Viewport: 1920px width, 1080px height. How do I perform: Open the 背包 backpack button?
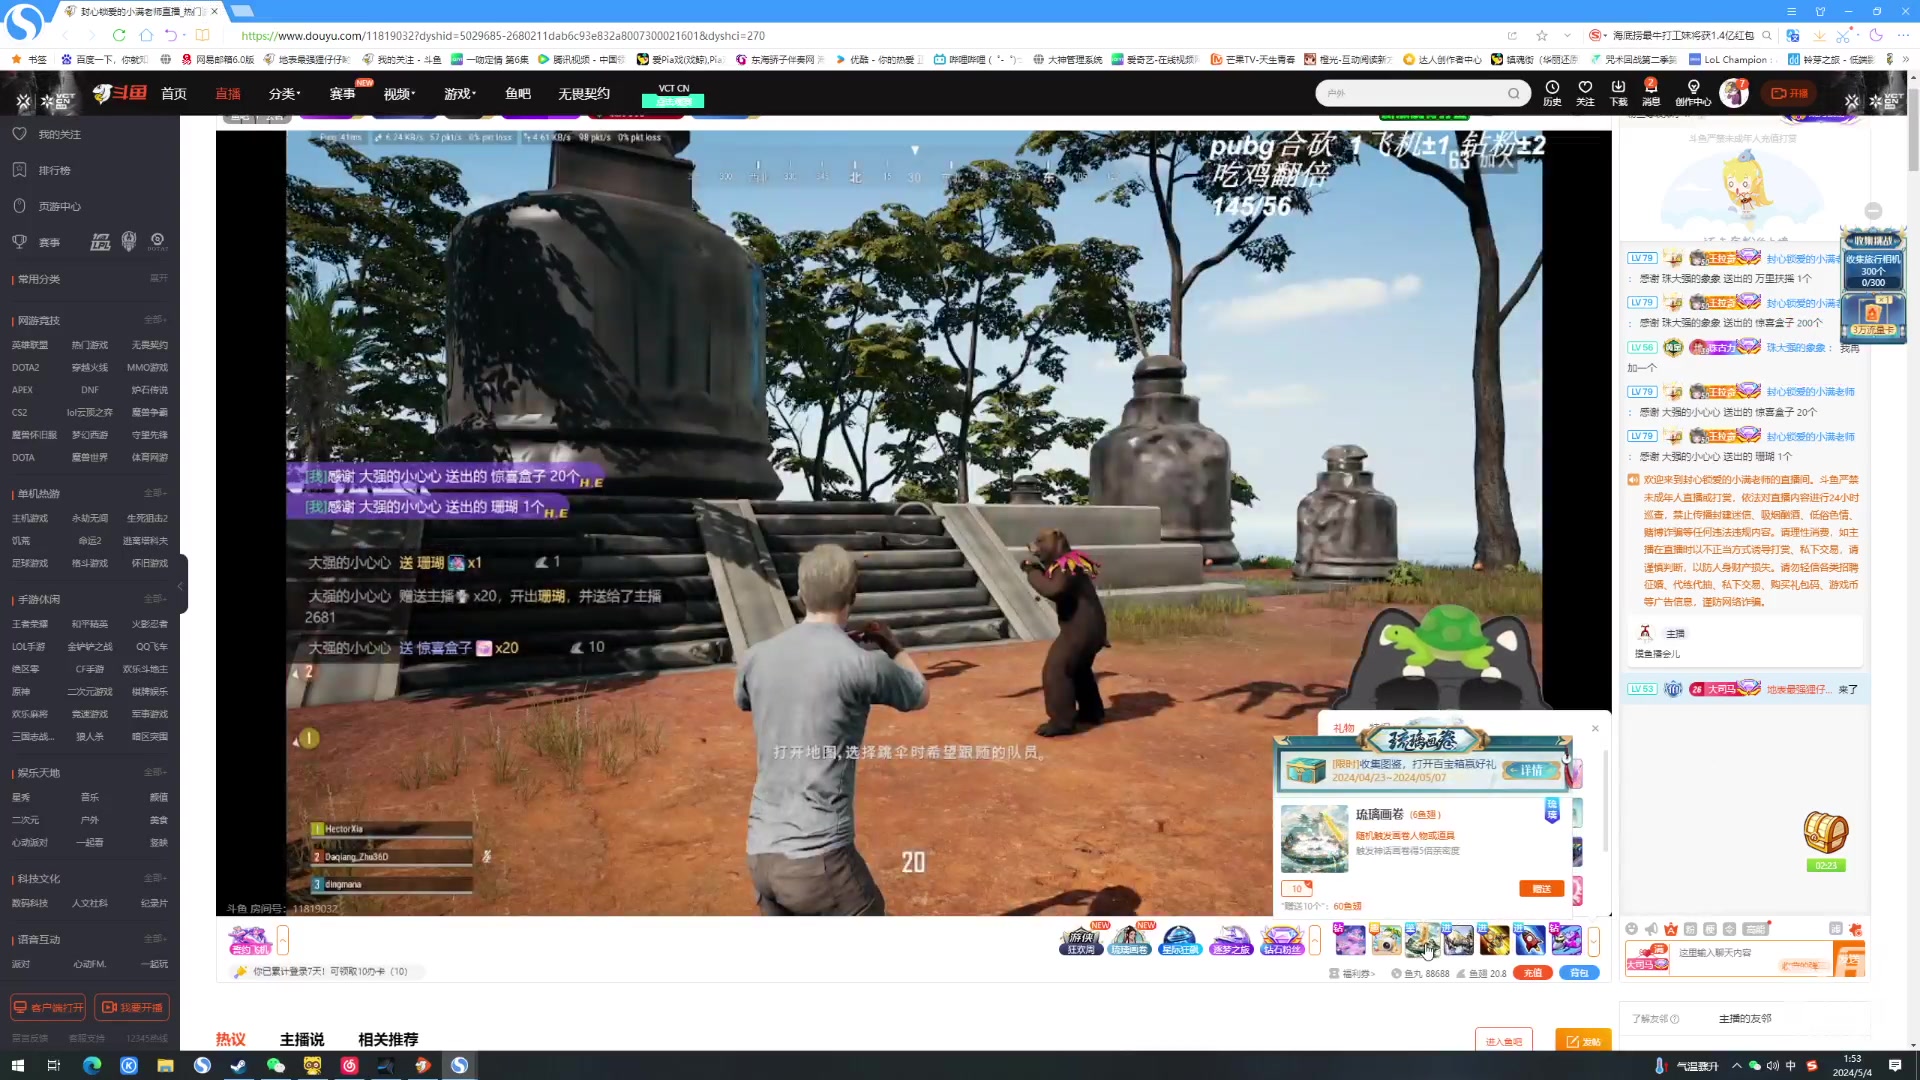(x=1579, y=973)
